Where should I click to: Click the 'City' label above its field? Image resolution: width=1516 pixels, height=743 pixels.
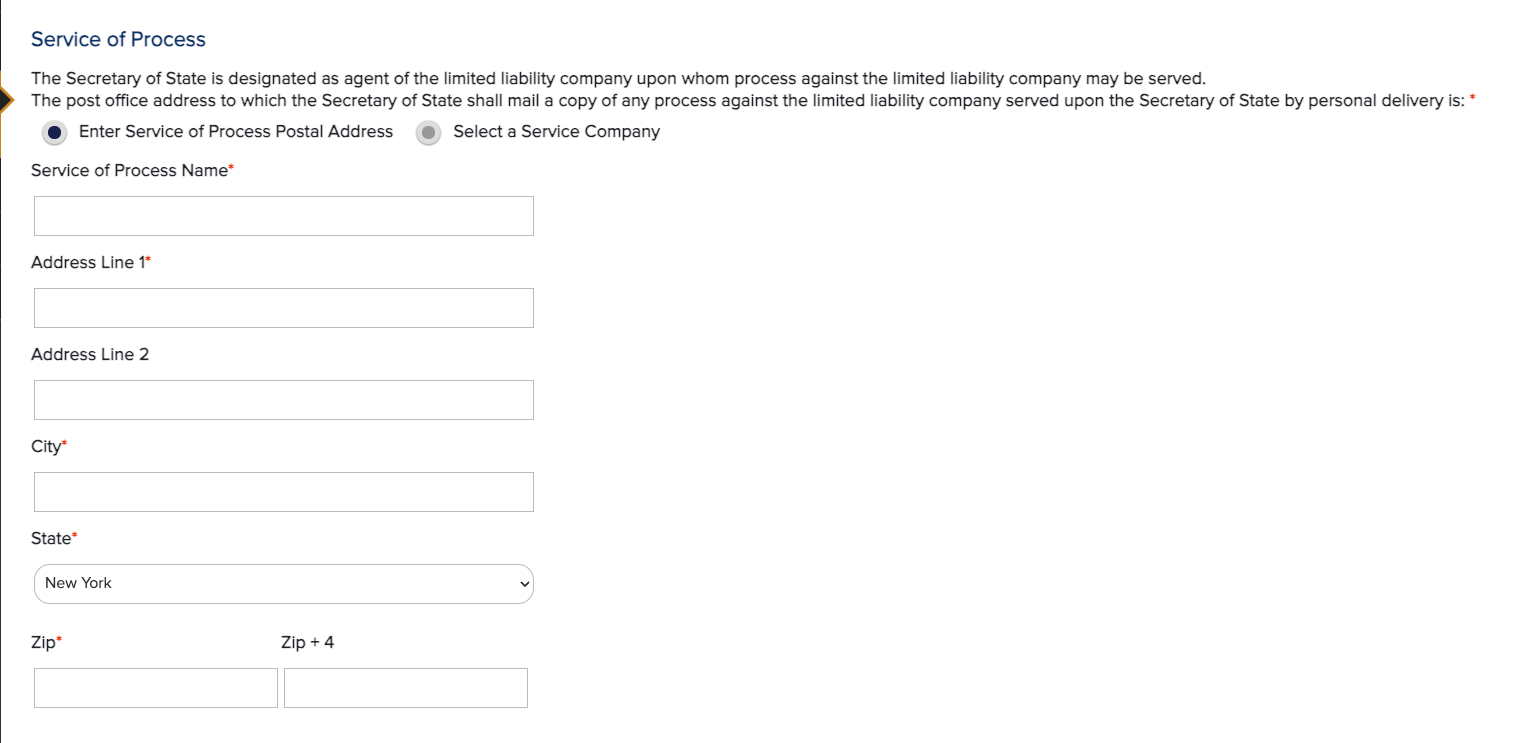coord(48,447)
